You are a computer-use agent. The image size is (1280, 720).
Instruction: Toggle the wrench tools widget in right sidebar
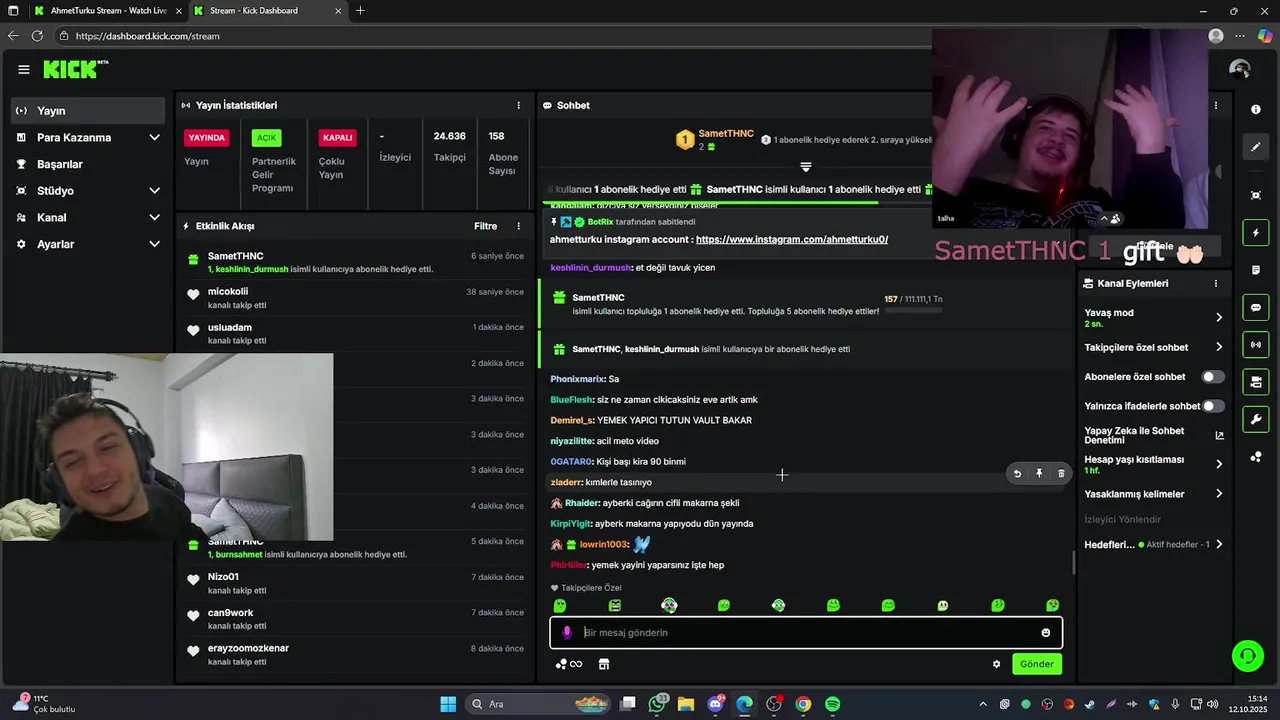(x=1256, y=419)
